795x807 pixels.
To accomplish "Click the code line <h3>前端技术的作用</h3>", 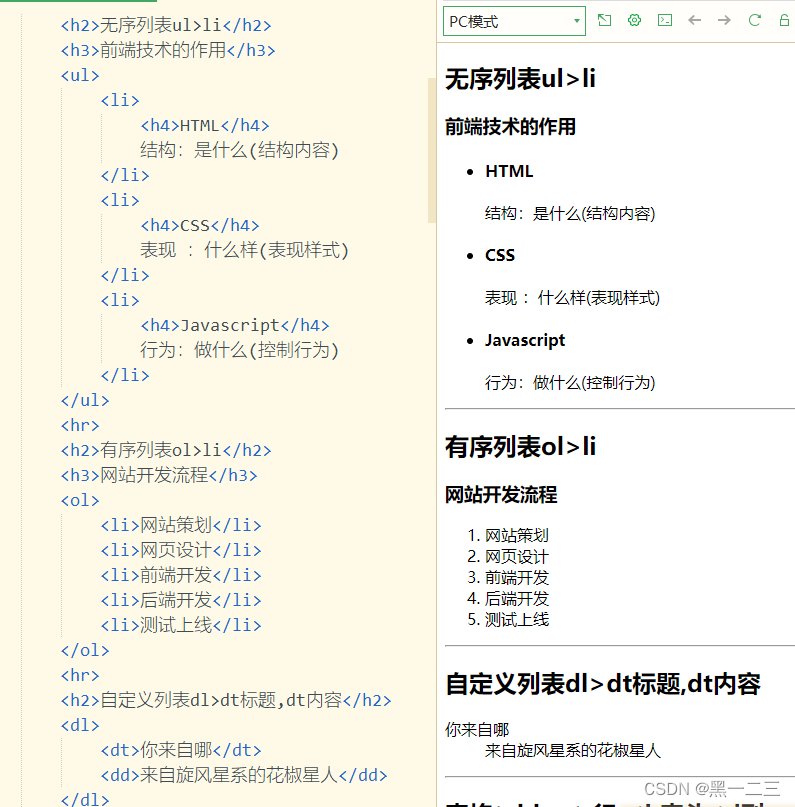I will click(168, 50).
